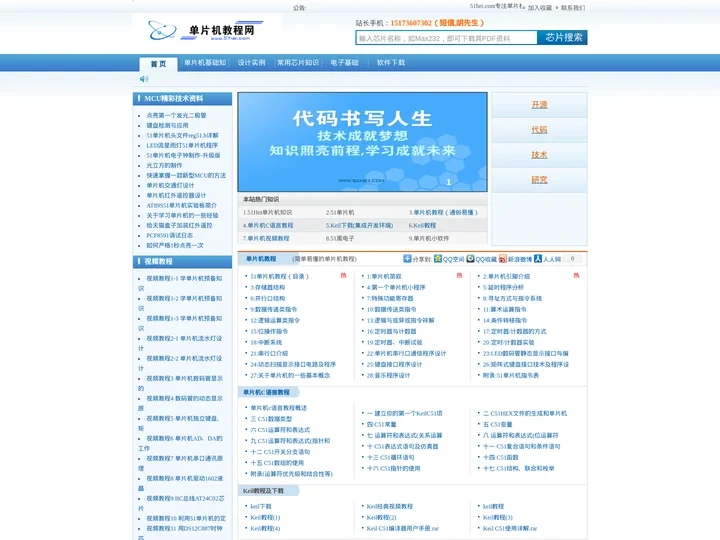
Task: Open lesson 4:第一个单片机小程序
Action: point(396,287)
